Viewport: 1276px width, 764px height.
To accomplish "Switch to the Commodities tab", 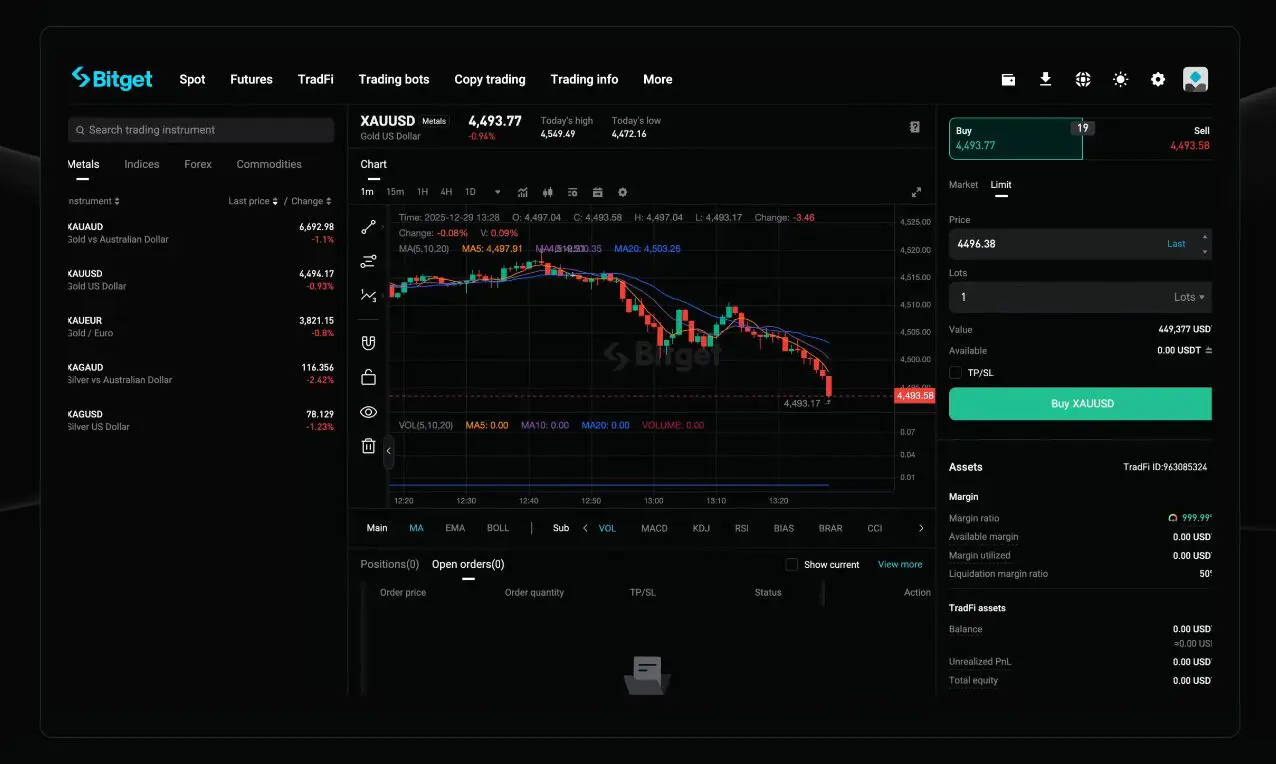I will [x=269, y=164].
